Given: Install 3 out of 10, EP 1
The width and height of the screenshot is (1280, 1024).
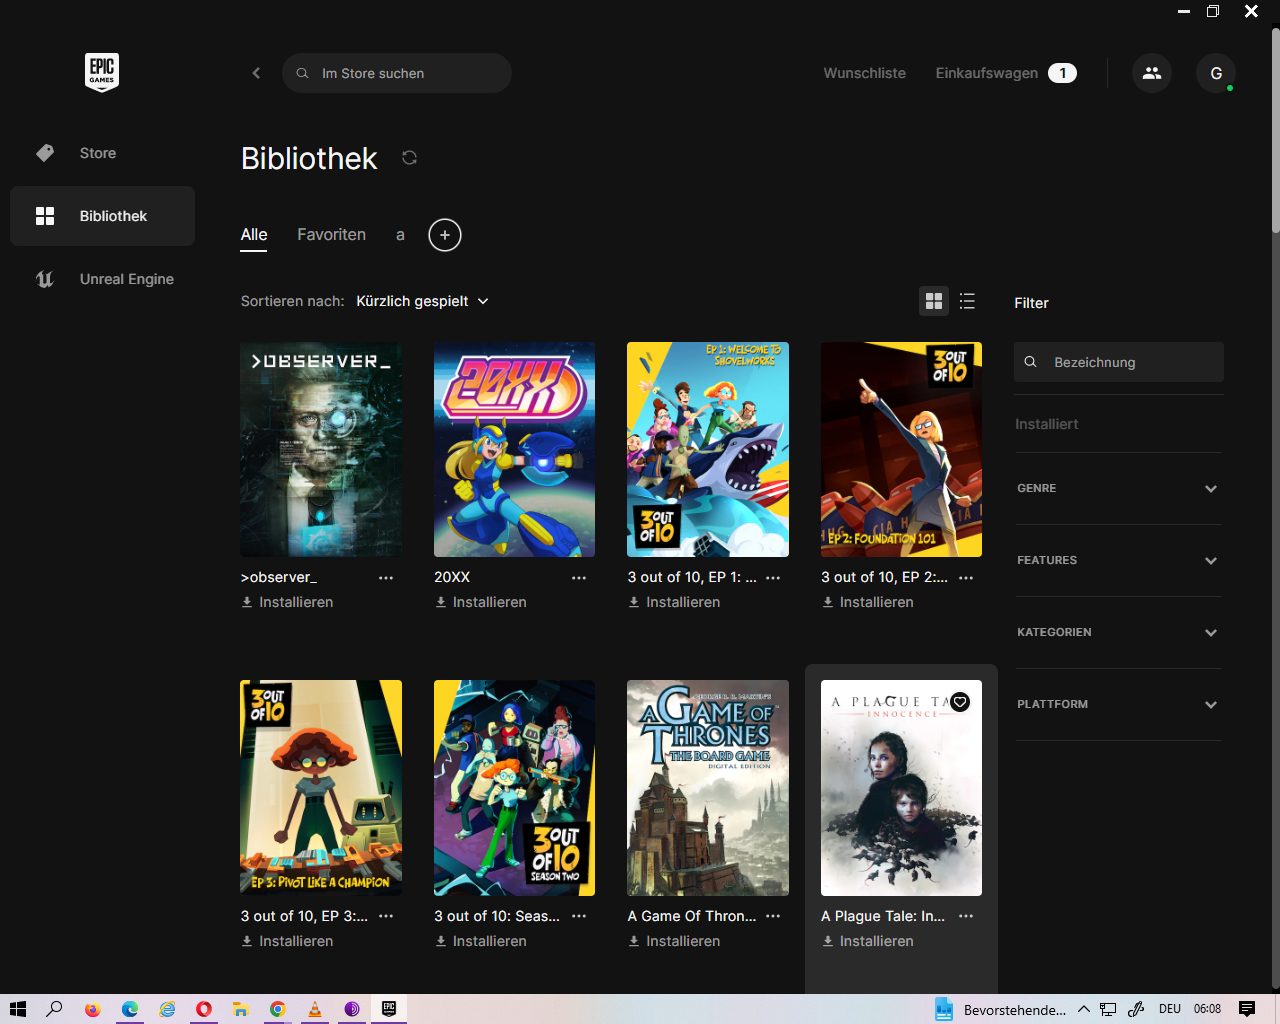Looking at the screenshot, I should coord(674,602).
